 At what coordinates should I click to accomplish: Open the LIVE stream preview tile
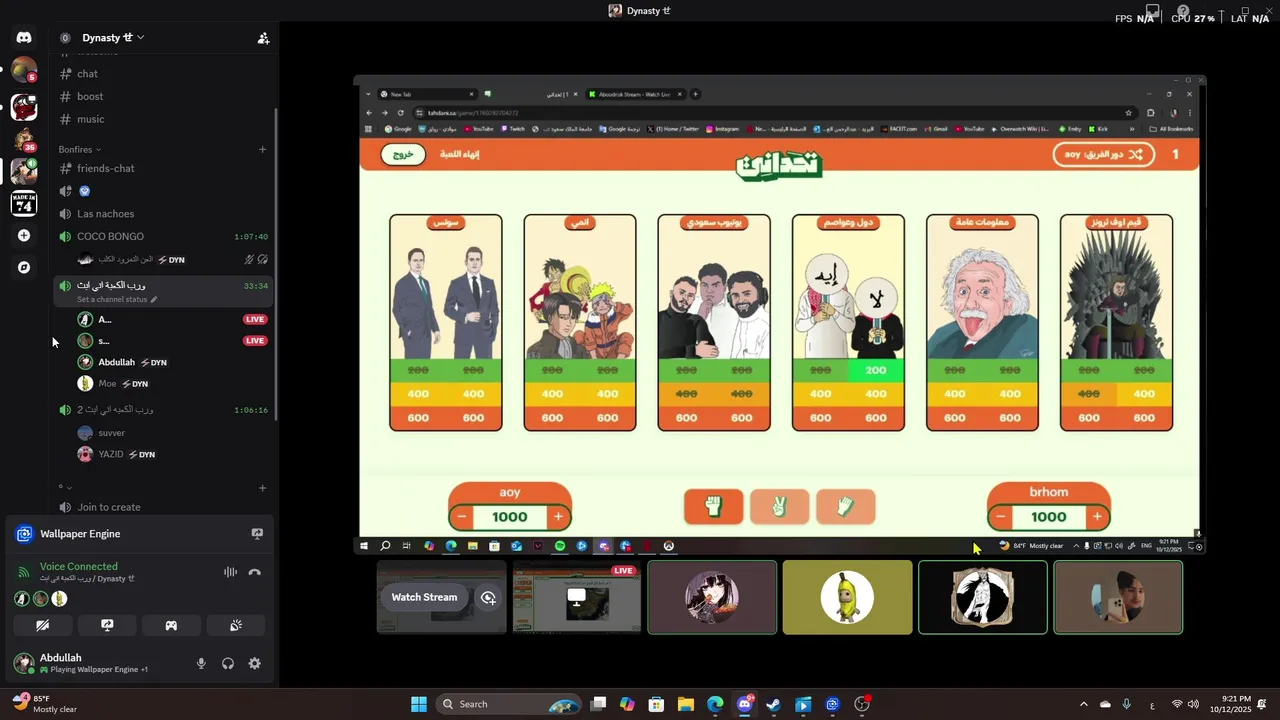point(577,598)
